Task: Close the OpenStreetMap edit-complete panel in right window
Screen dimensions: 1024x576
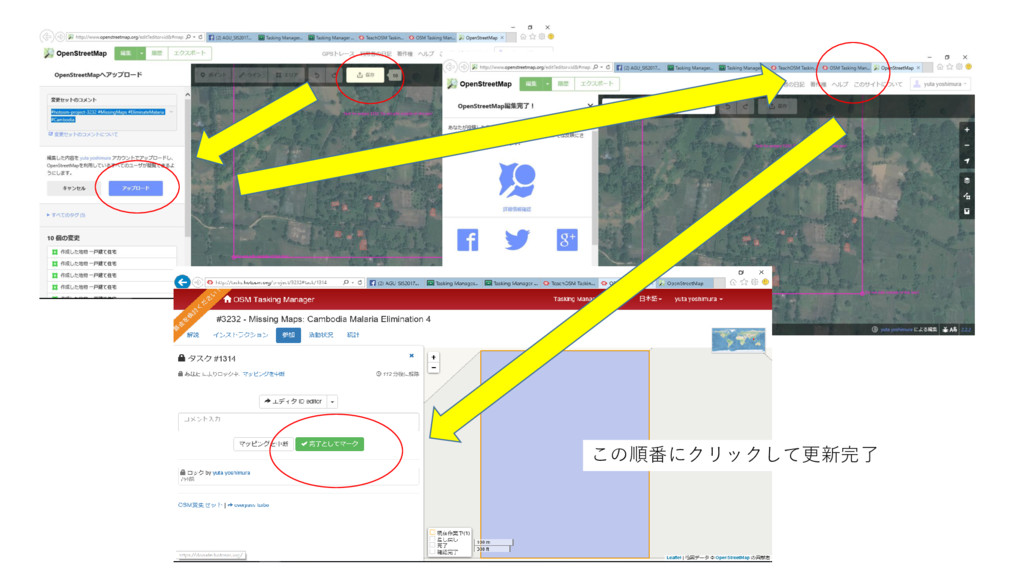Action: pyautogui.click(x=590, y=105)
